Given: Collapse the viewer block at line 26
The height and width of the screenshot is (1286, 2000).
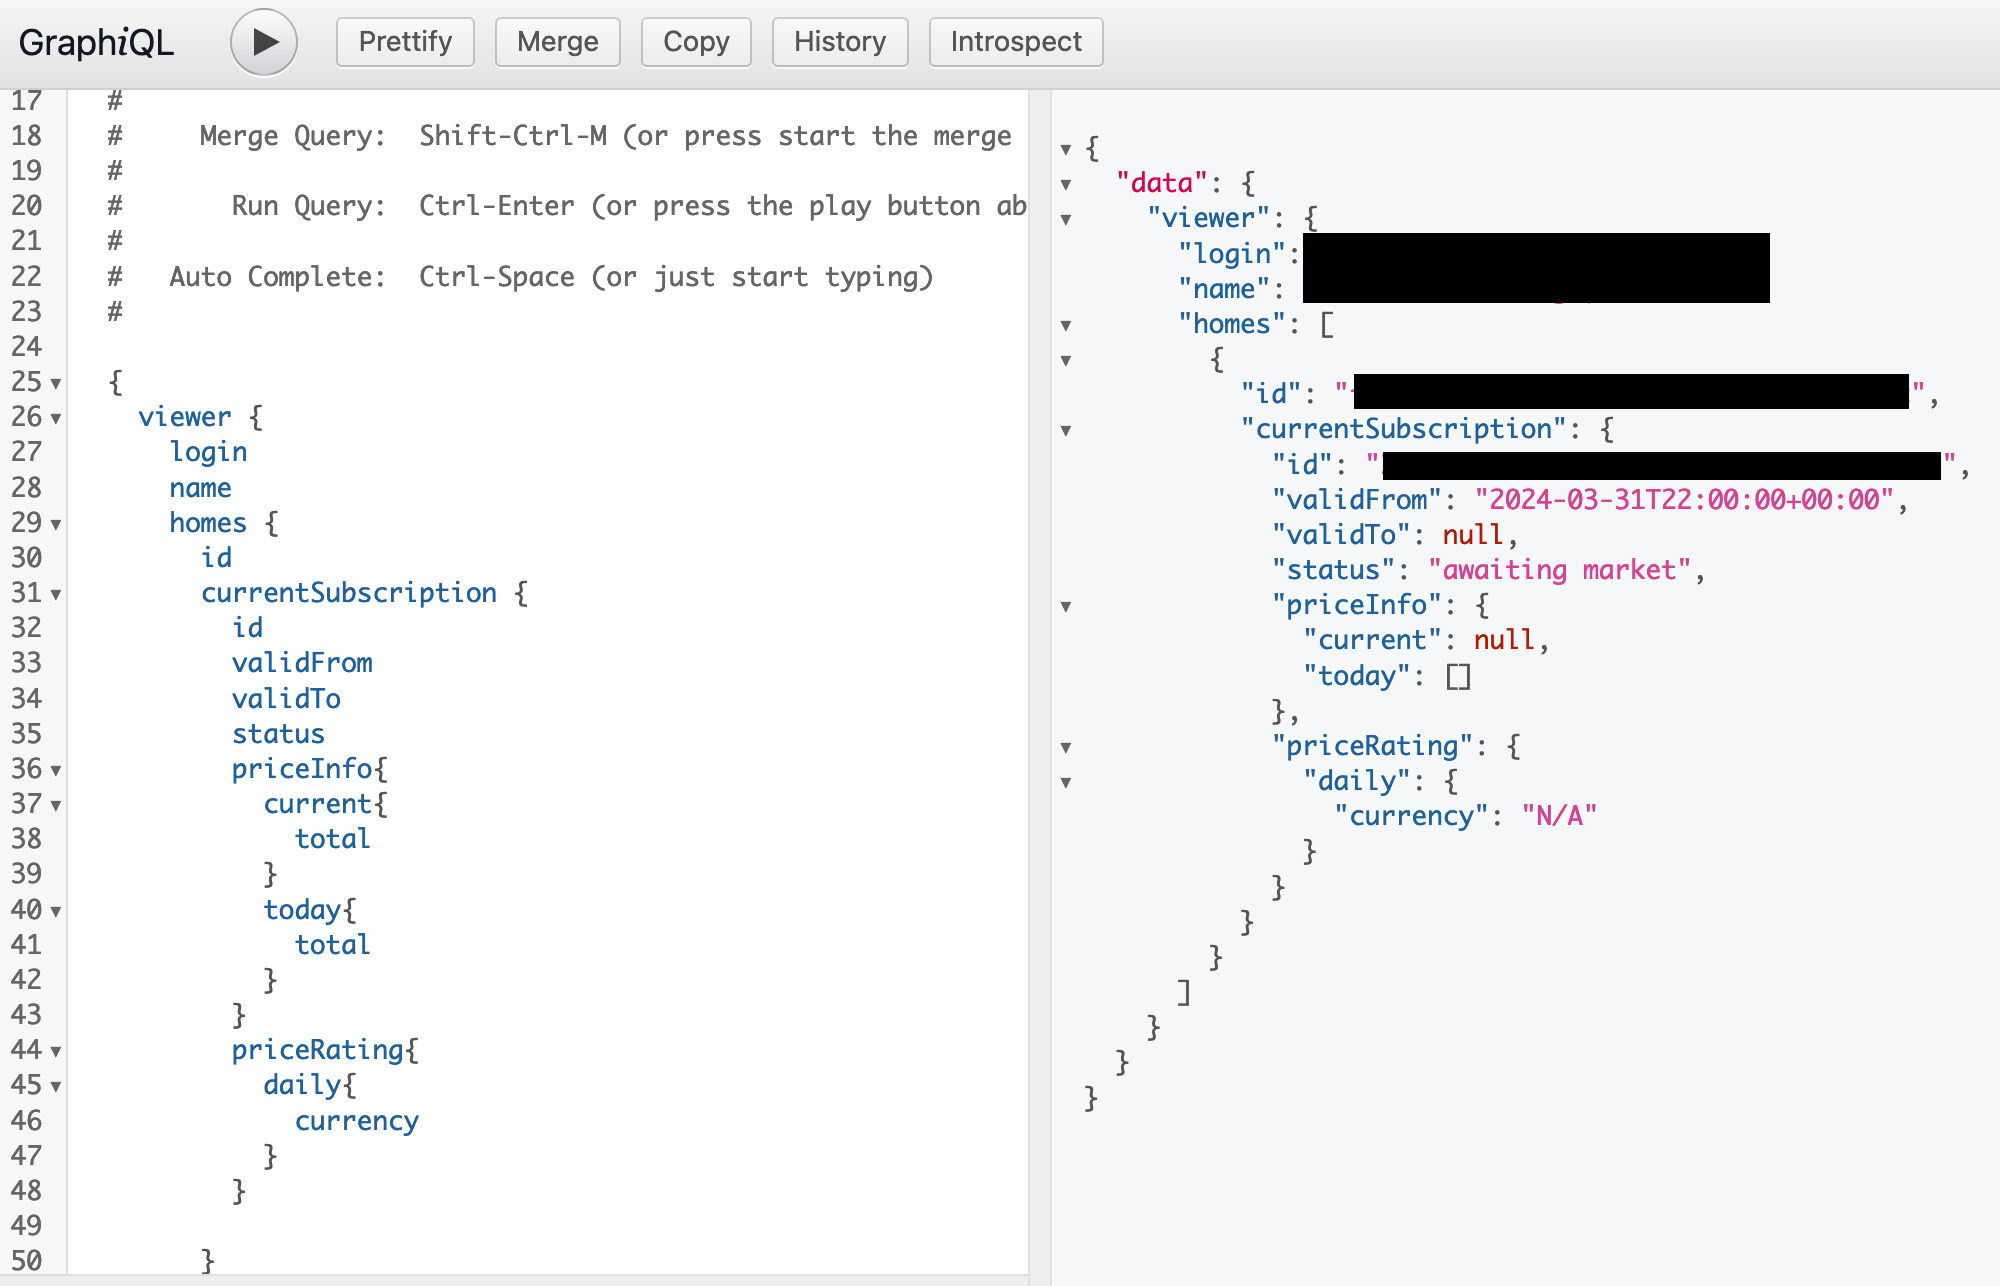Looking at the screenshot, I should coord(56,419).
